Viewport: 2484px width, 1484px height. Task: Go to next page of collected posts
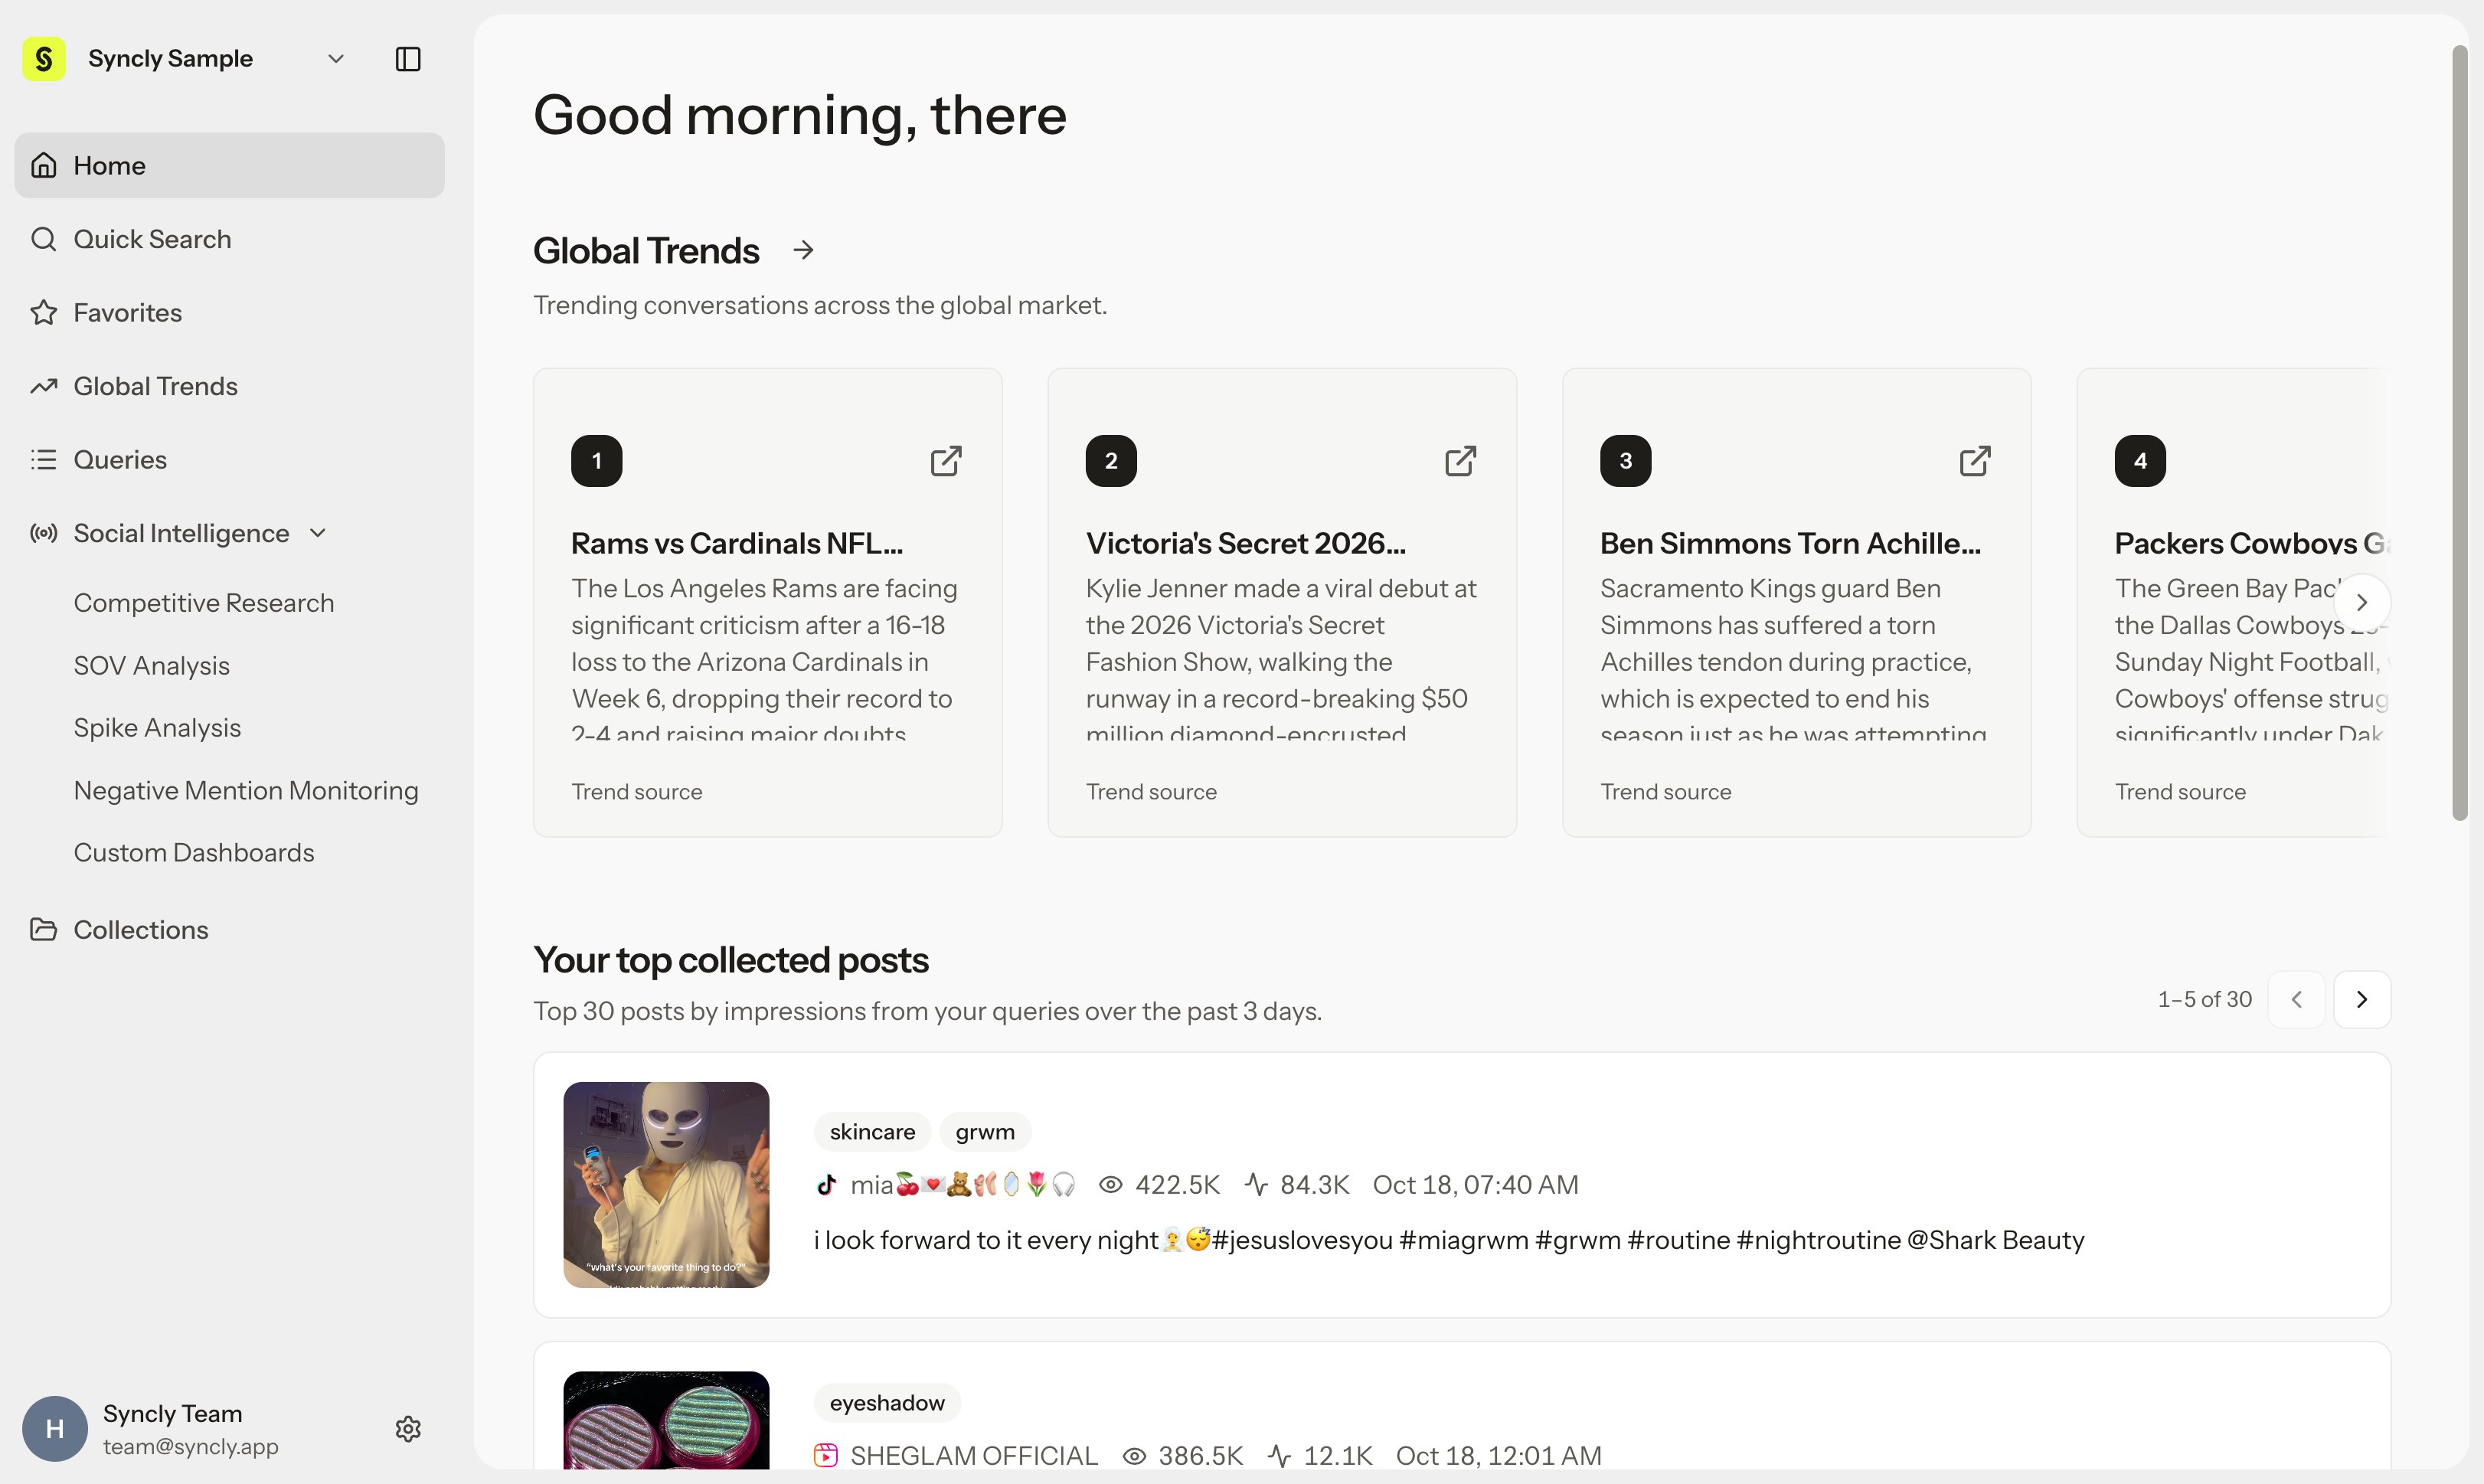[x=2362, y=999]
